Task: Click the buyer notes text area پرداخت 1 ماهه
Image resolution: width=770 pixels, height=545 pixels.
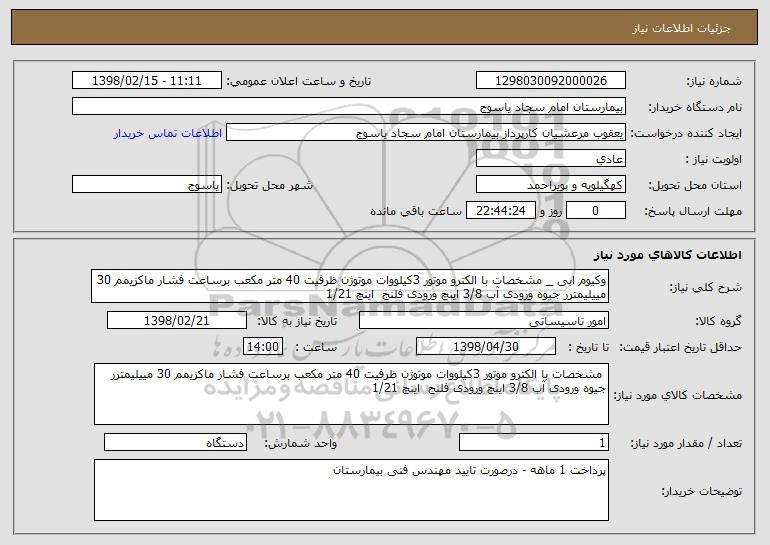Action: coord(351,490)
